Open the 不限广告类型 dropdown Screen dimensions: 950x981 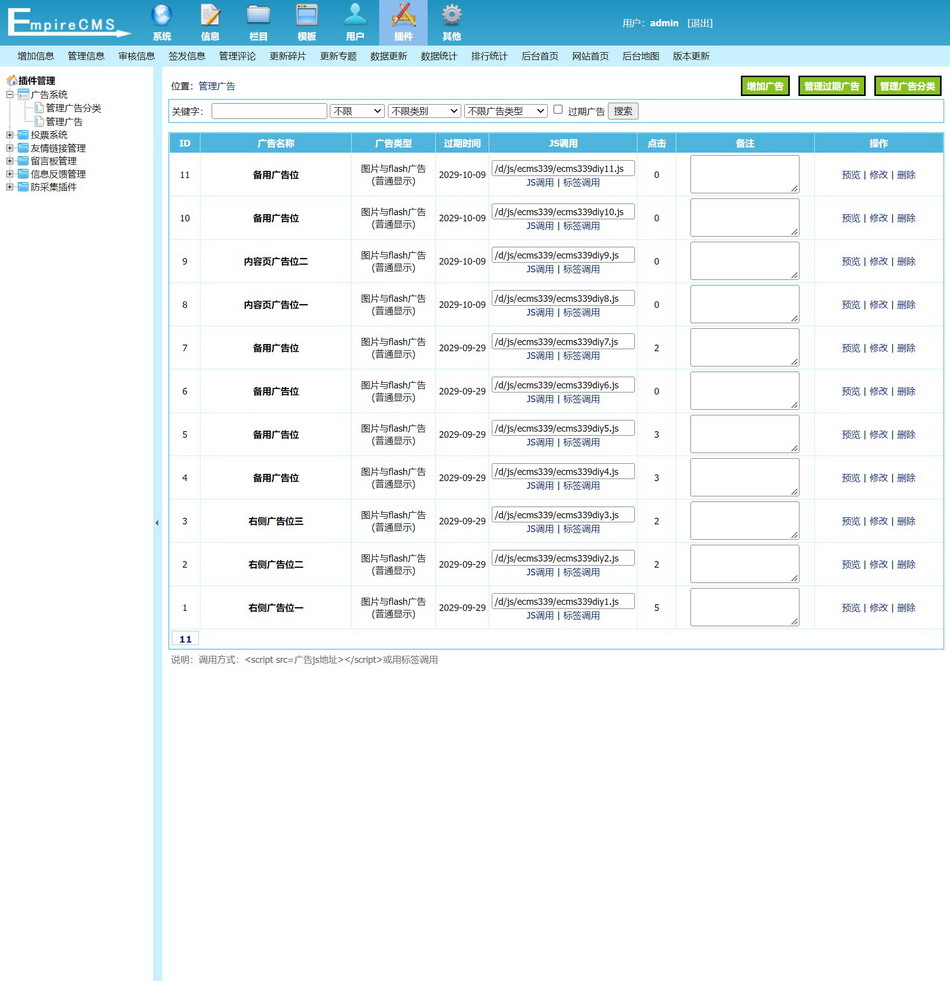point(506,111)
